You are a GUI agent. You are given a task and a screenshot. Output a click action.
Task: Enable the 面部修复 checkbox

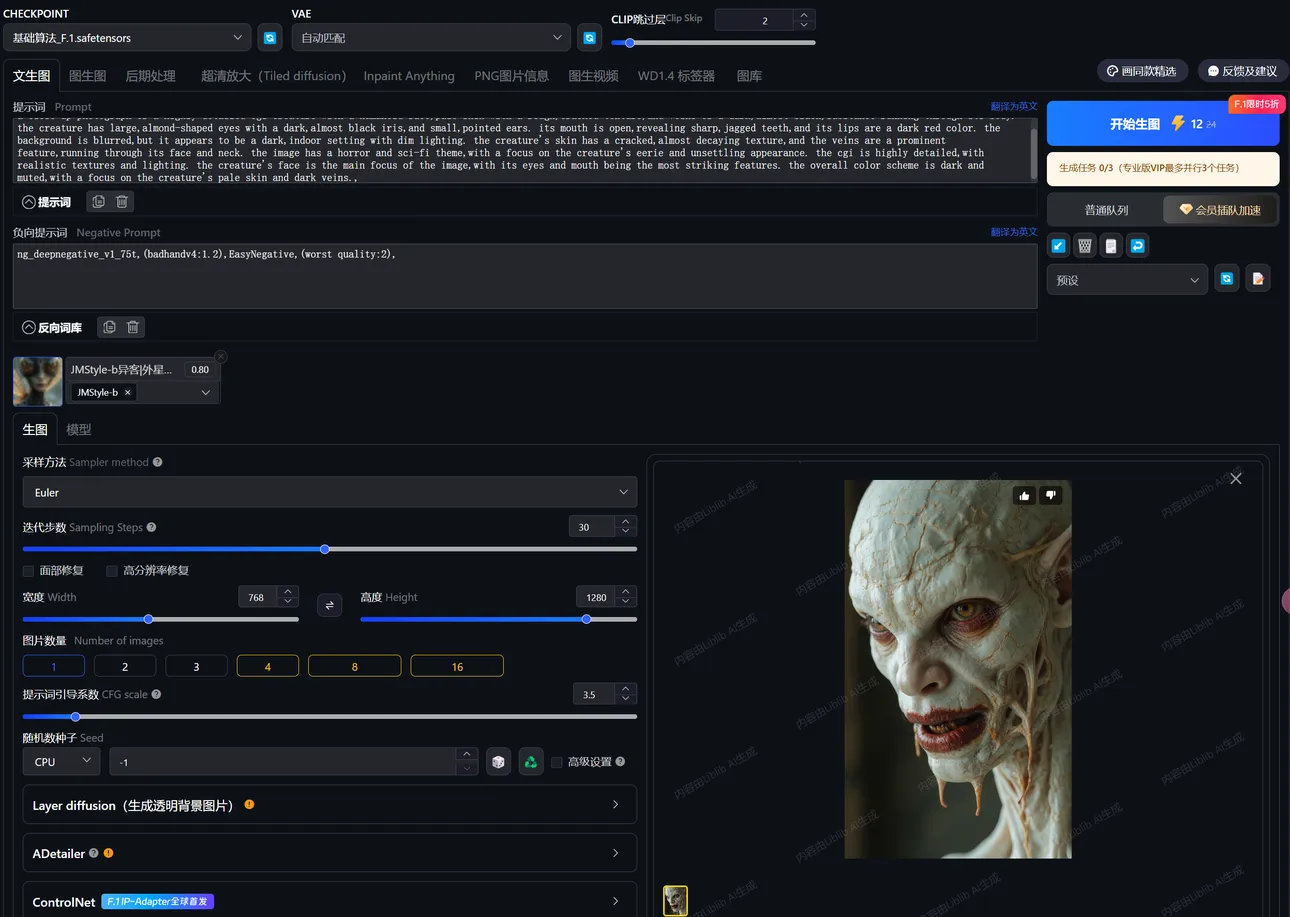29,570
